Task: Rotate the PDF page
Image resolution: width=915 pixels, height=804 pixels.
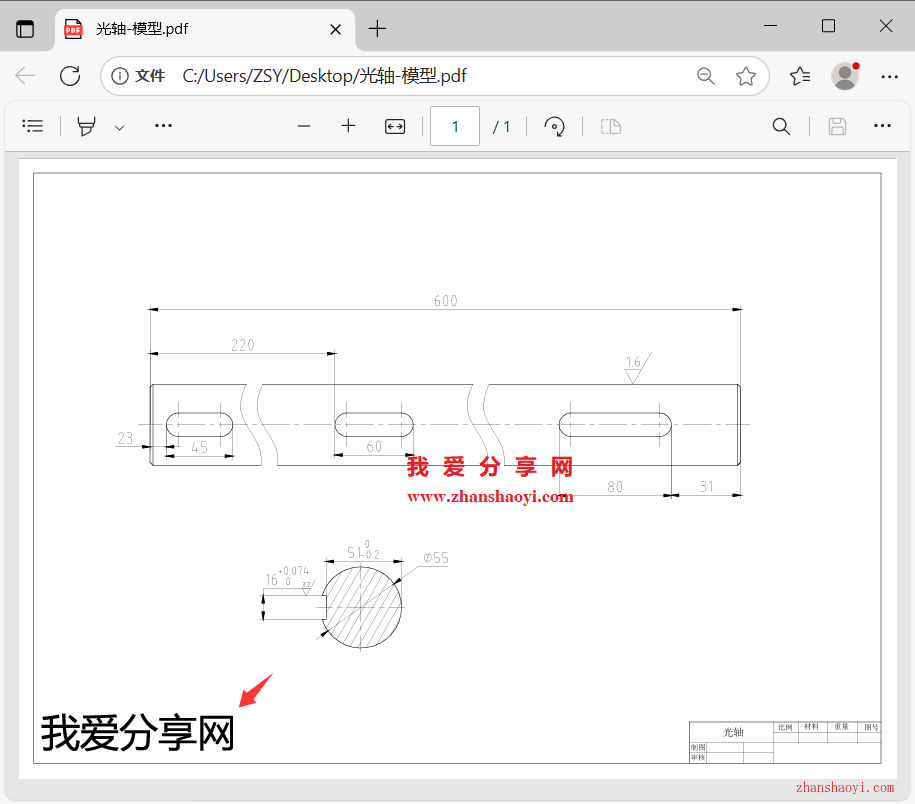Action: click(554, 126)
